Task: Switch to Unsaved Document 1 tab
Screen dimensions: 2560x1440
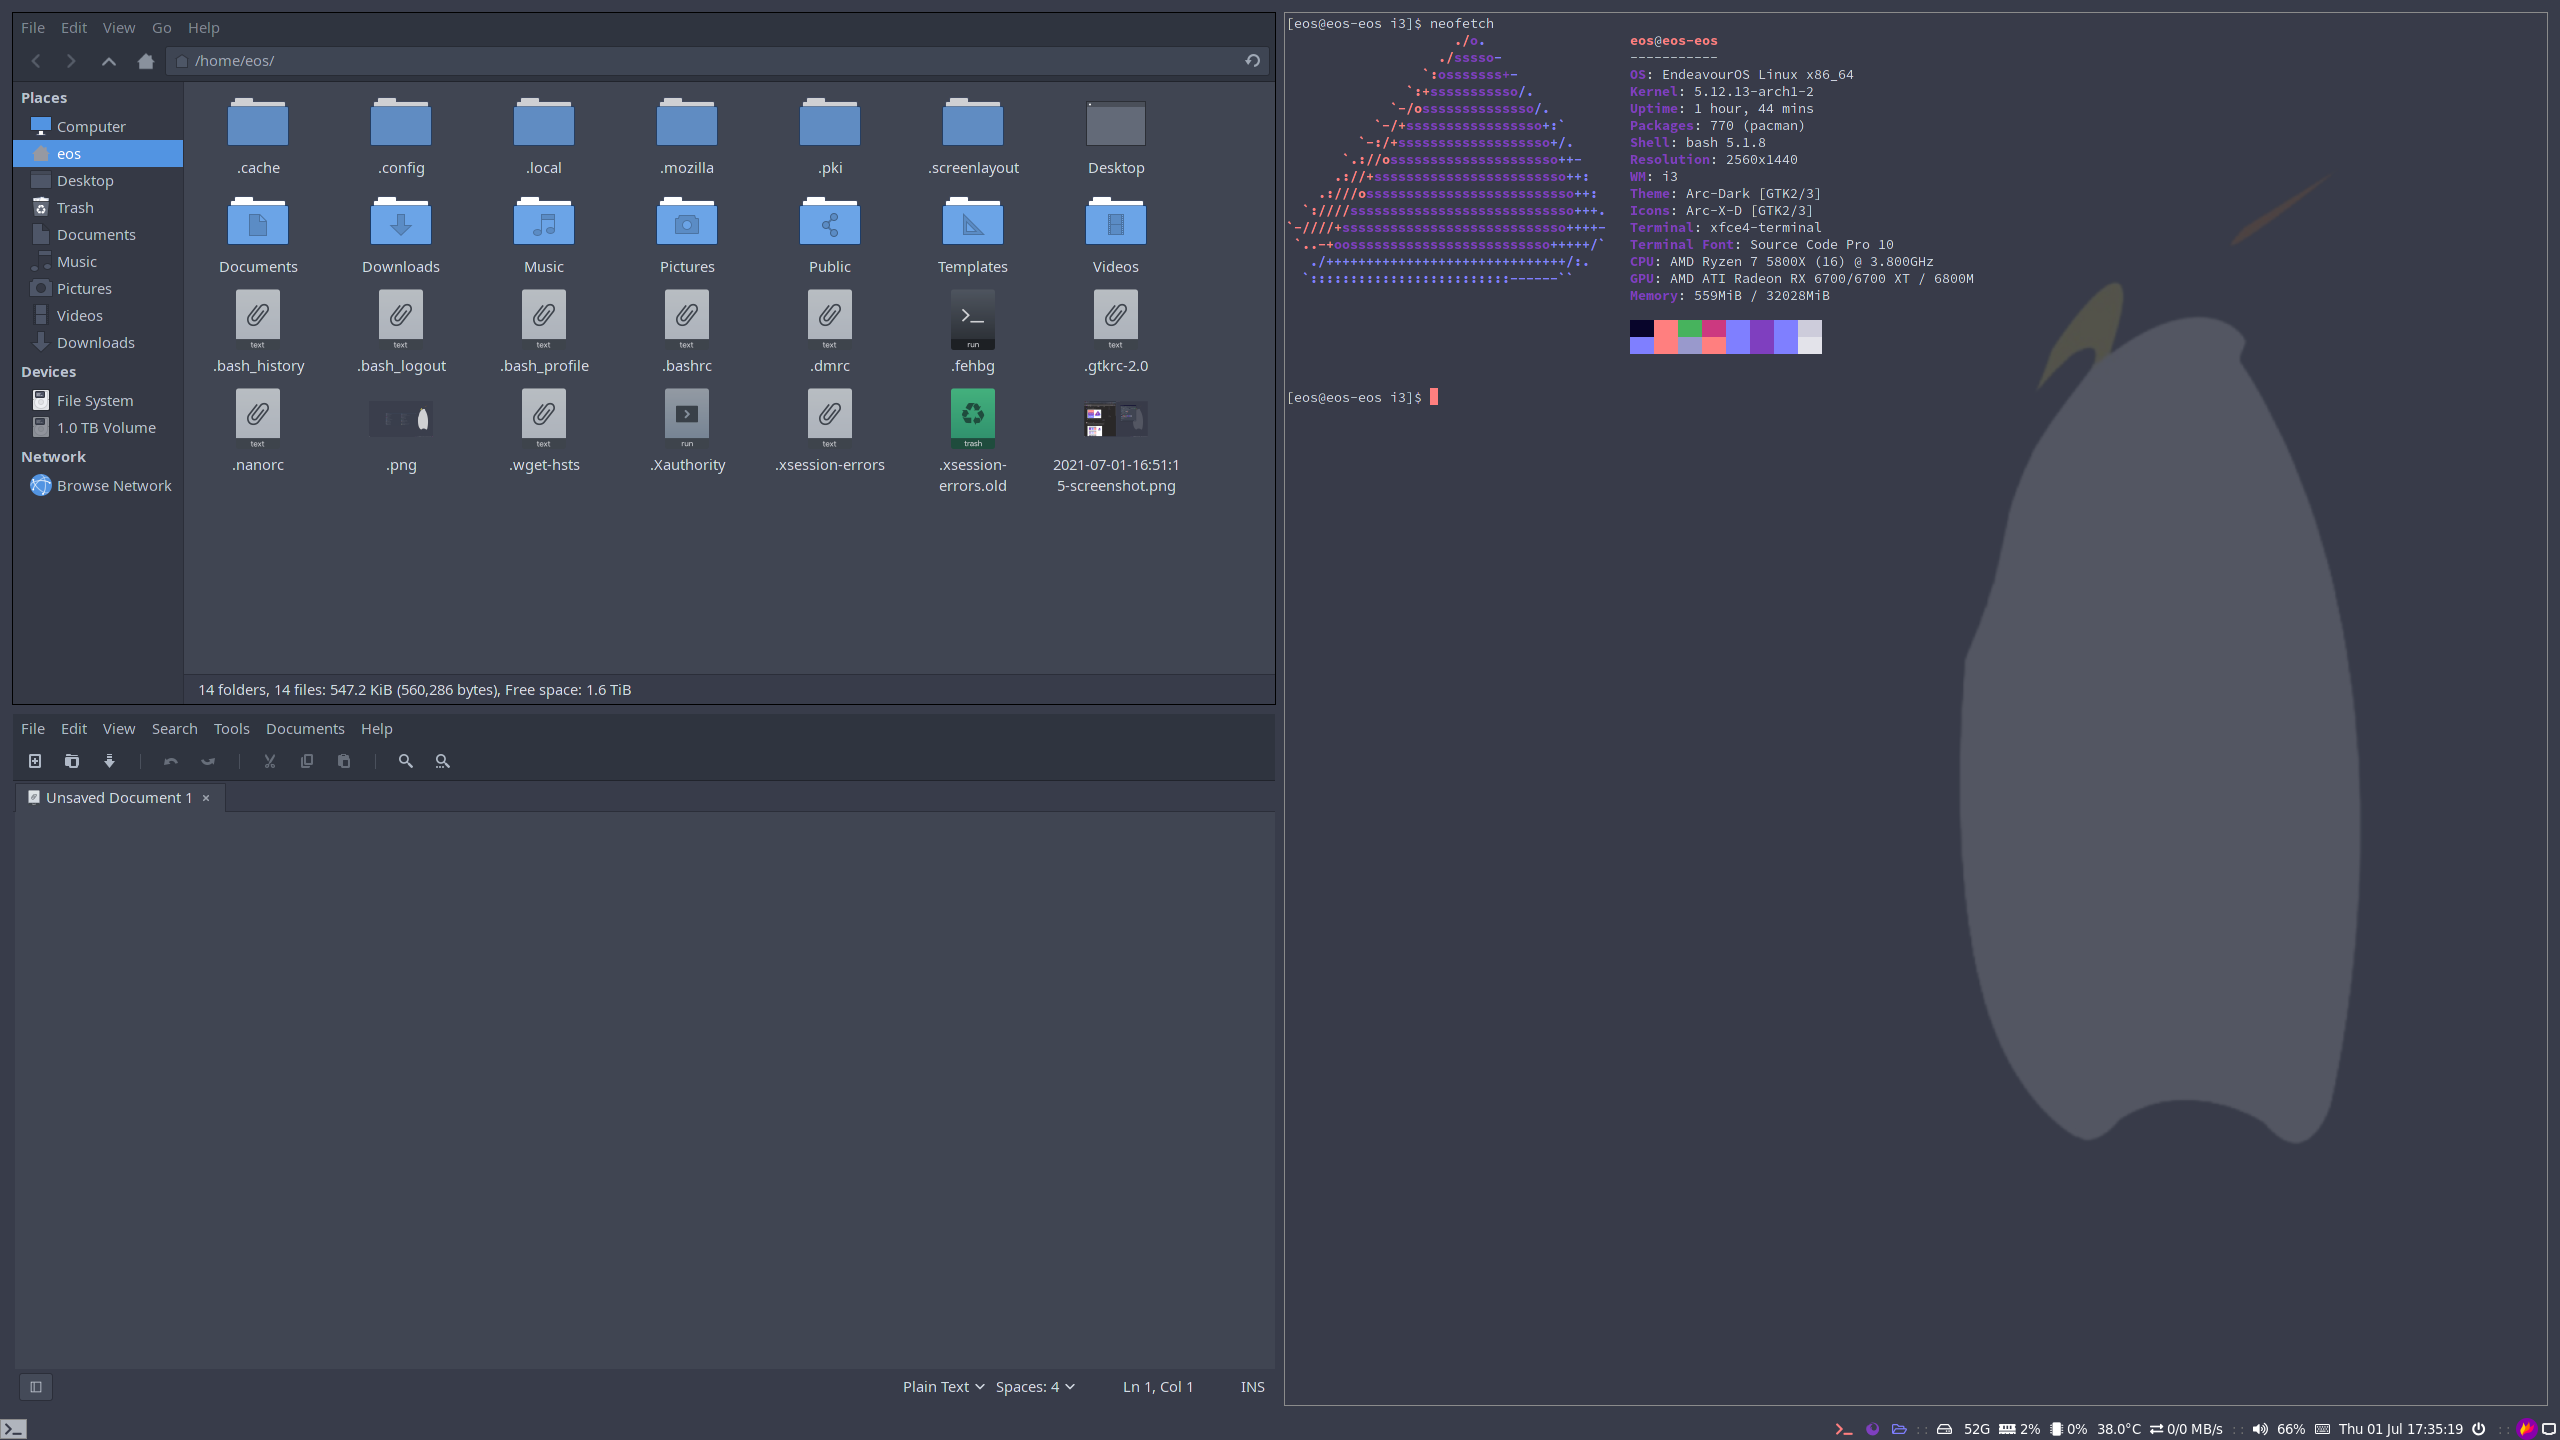Action: [x=118, y=798]
